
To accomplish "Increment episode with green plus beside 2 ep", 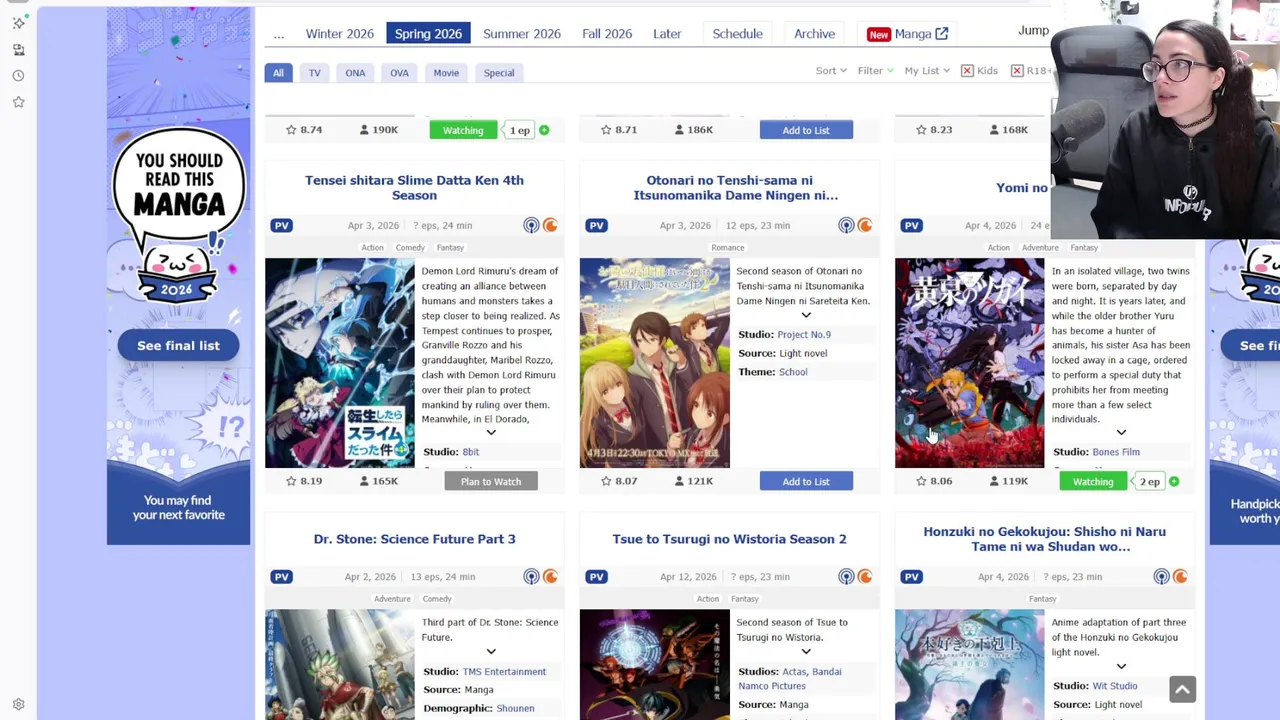I will click(1174, 482).
